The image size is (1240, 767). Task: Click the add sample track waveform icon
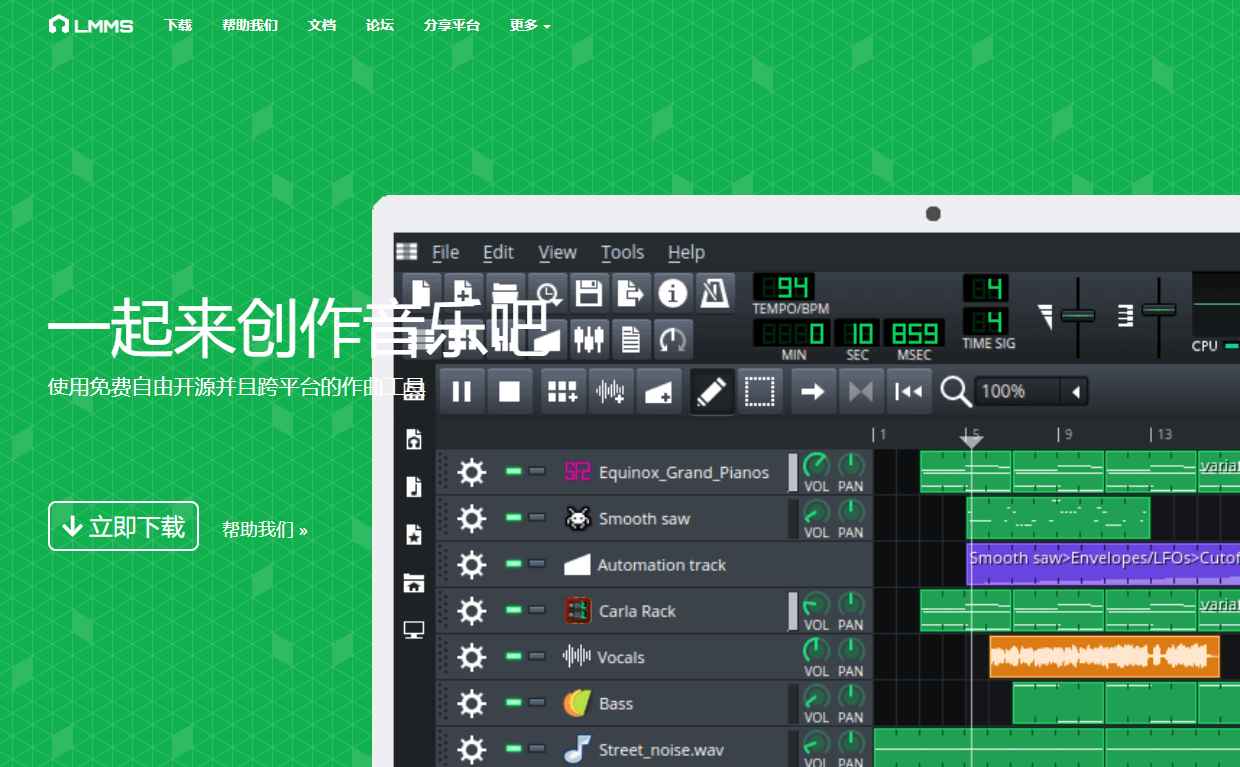pos(611,391)
